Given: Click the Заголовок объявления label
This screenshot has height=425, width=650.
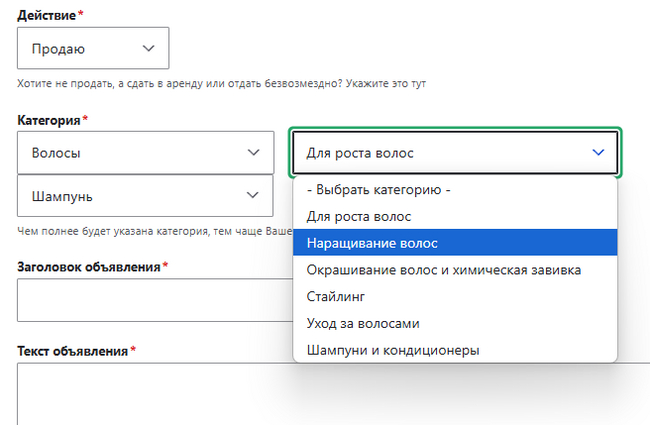Looking at the screenshot, I should [89, 266].
